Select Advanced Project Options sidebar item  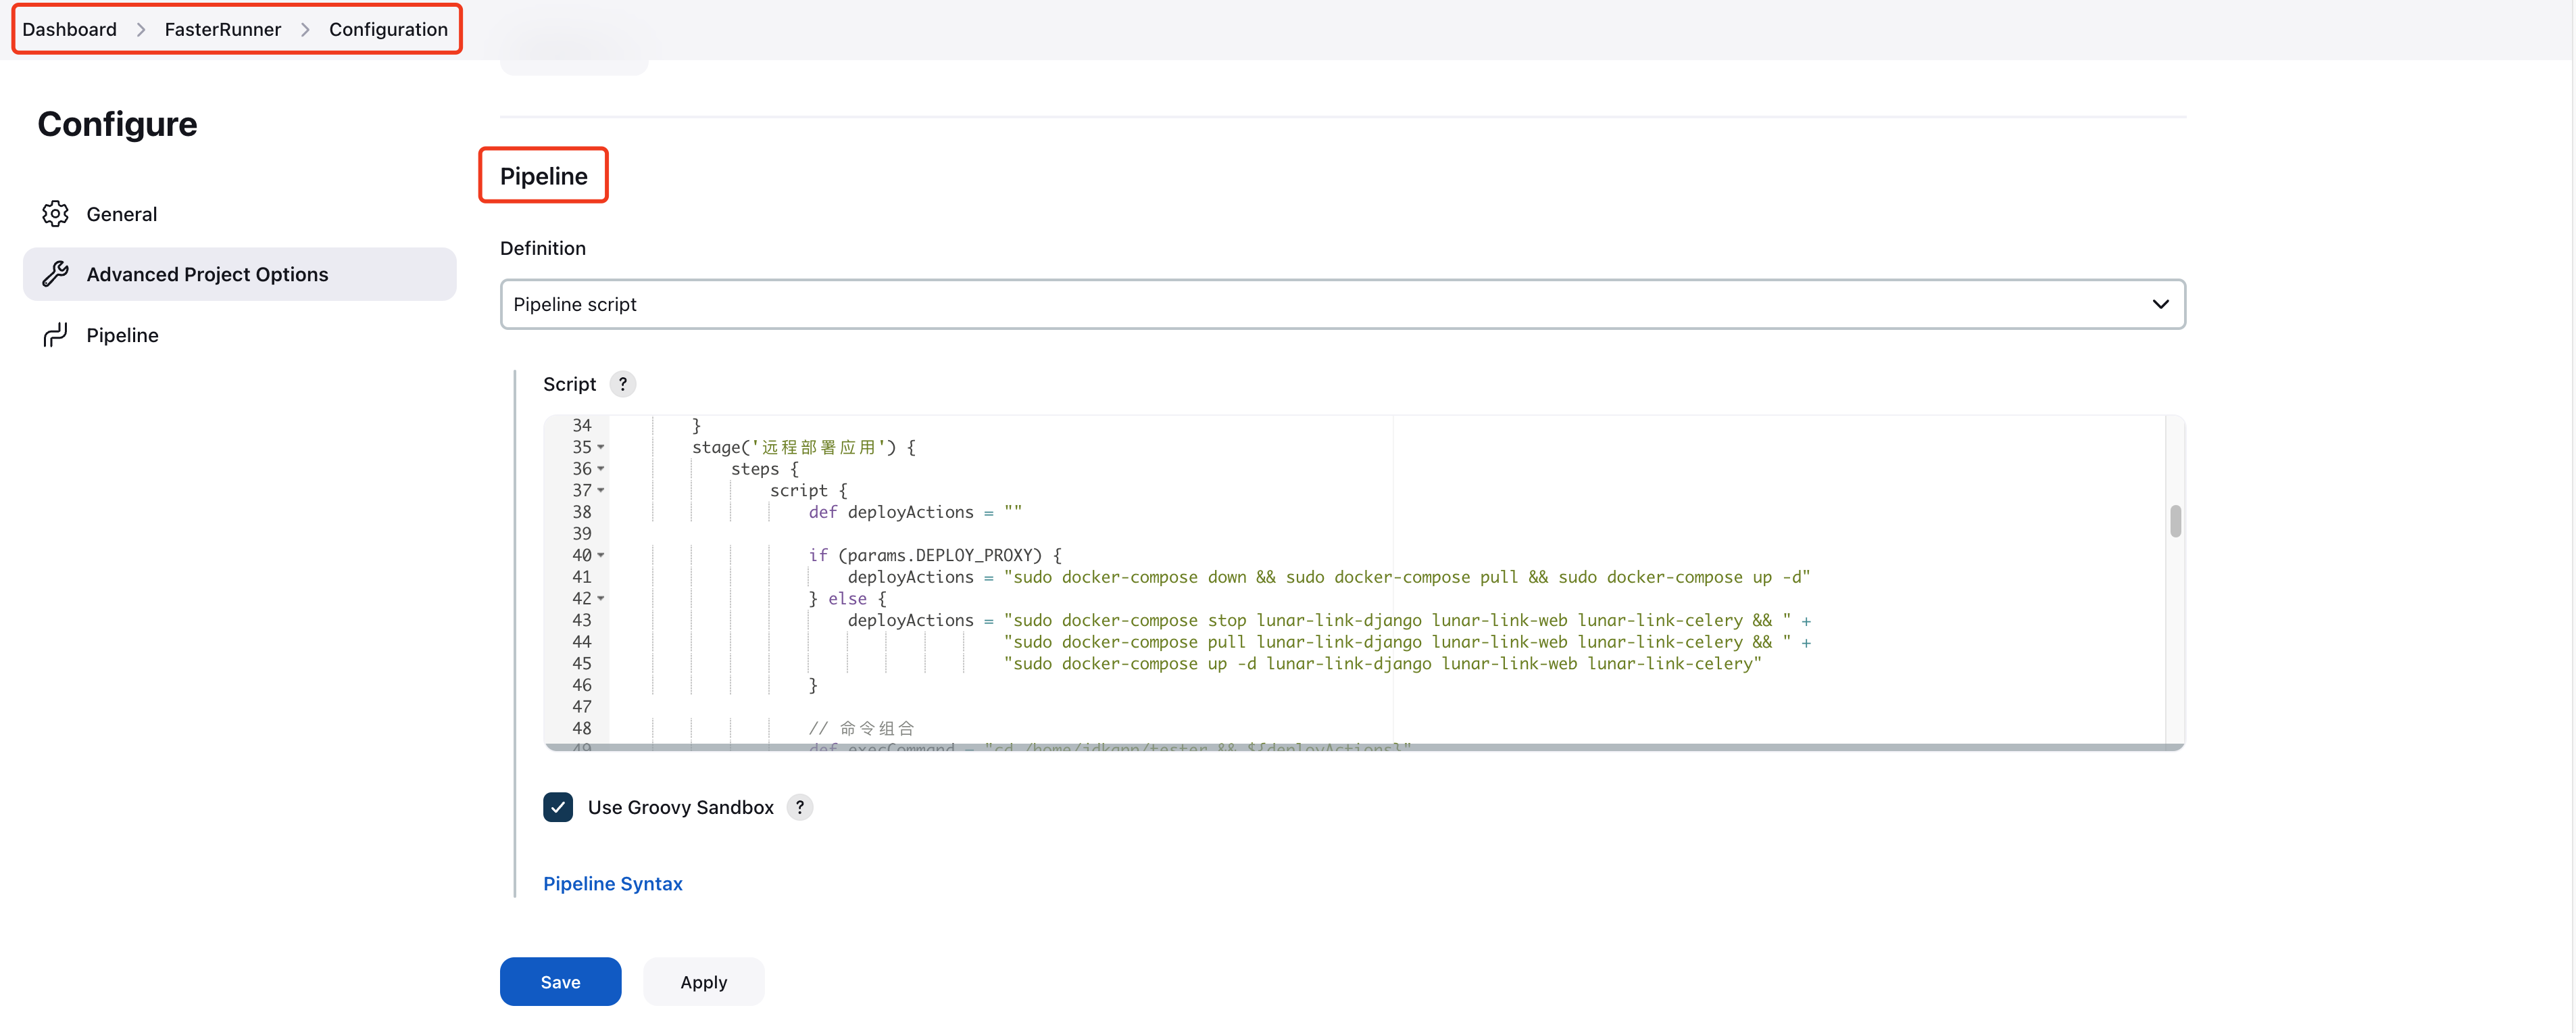[x=207, y=274]
